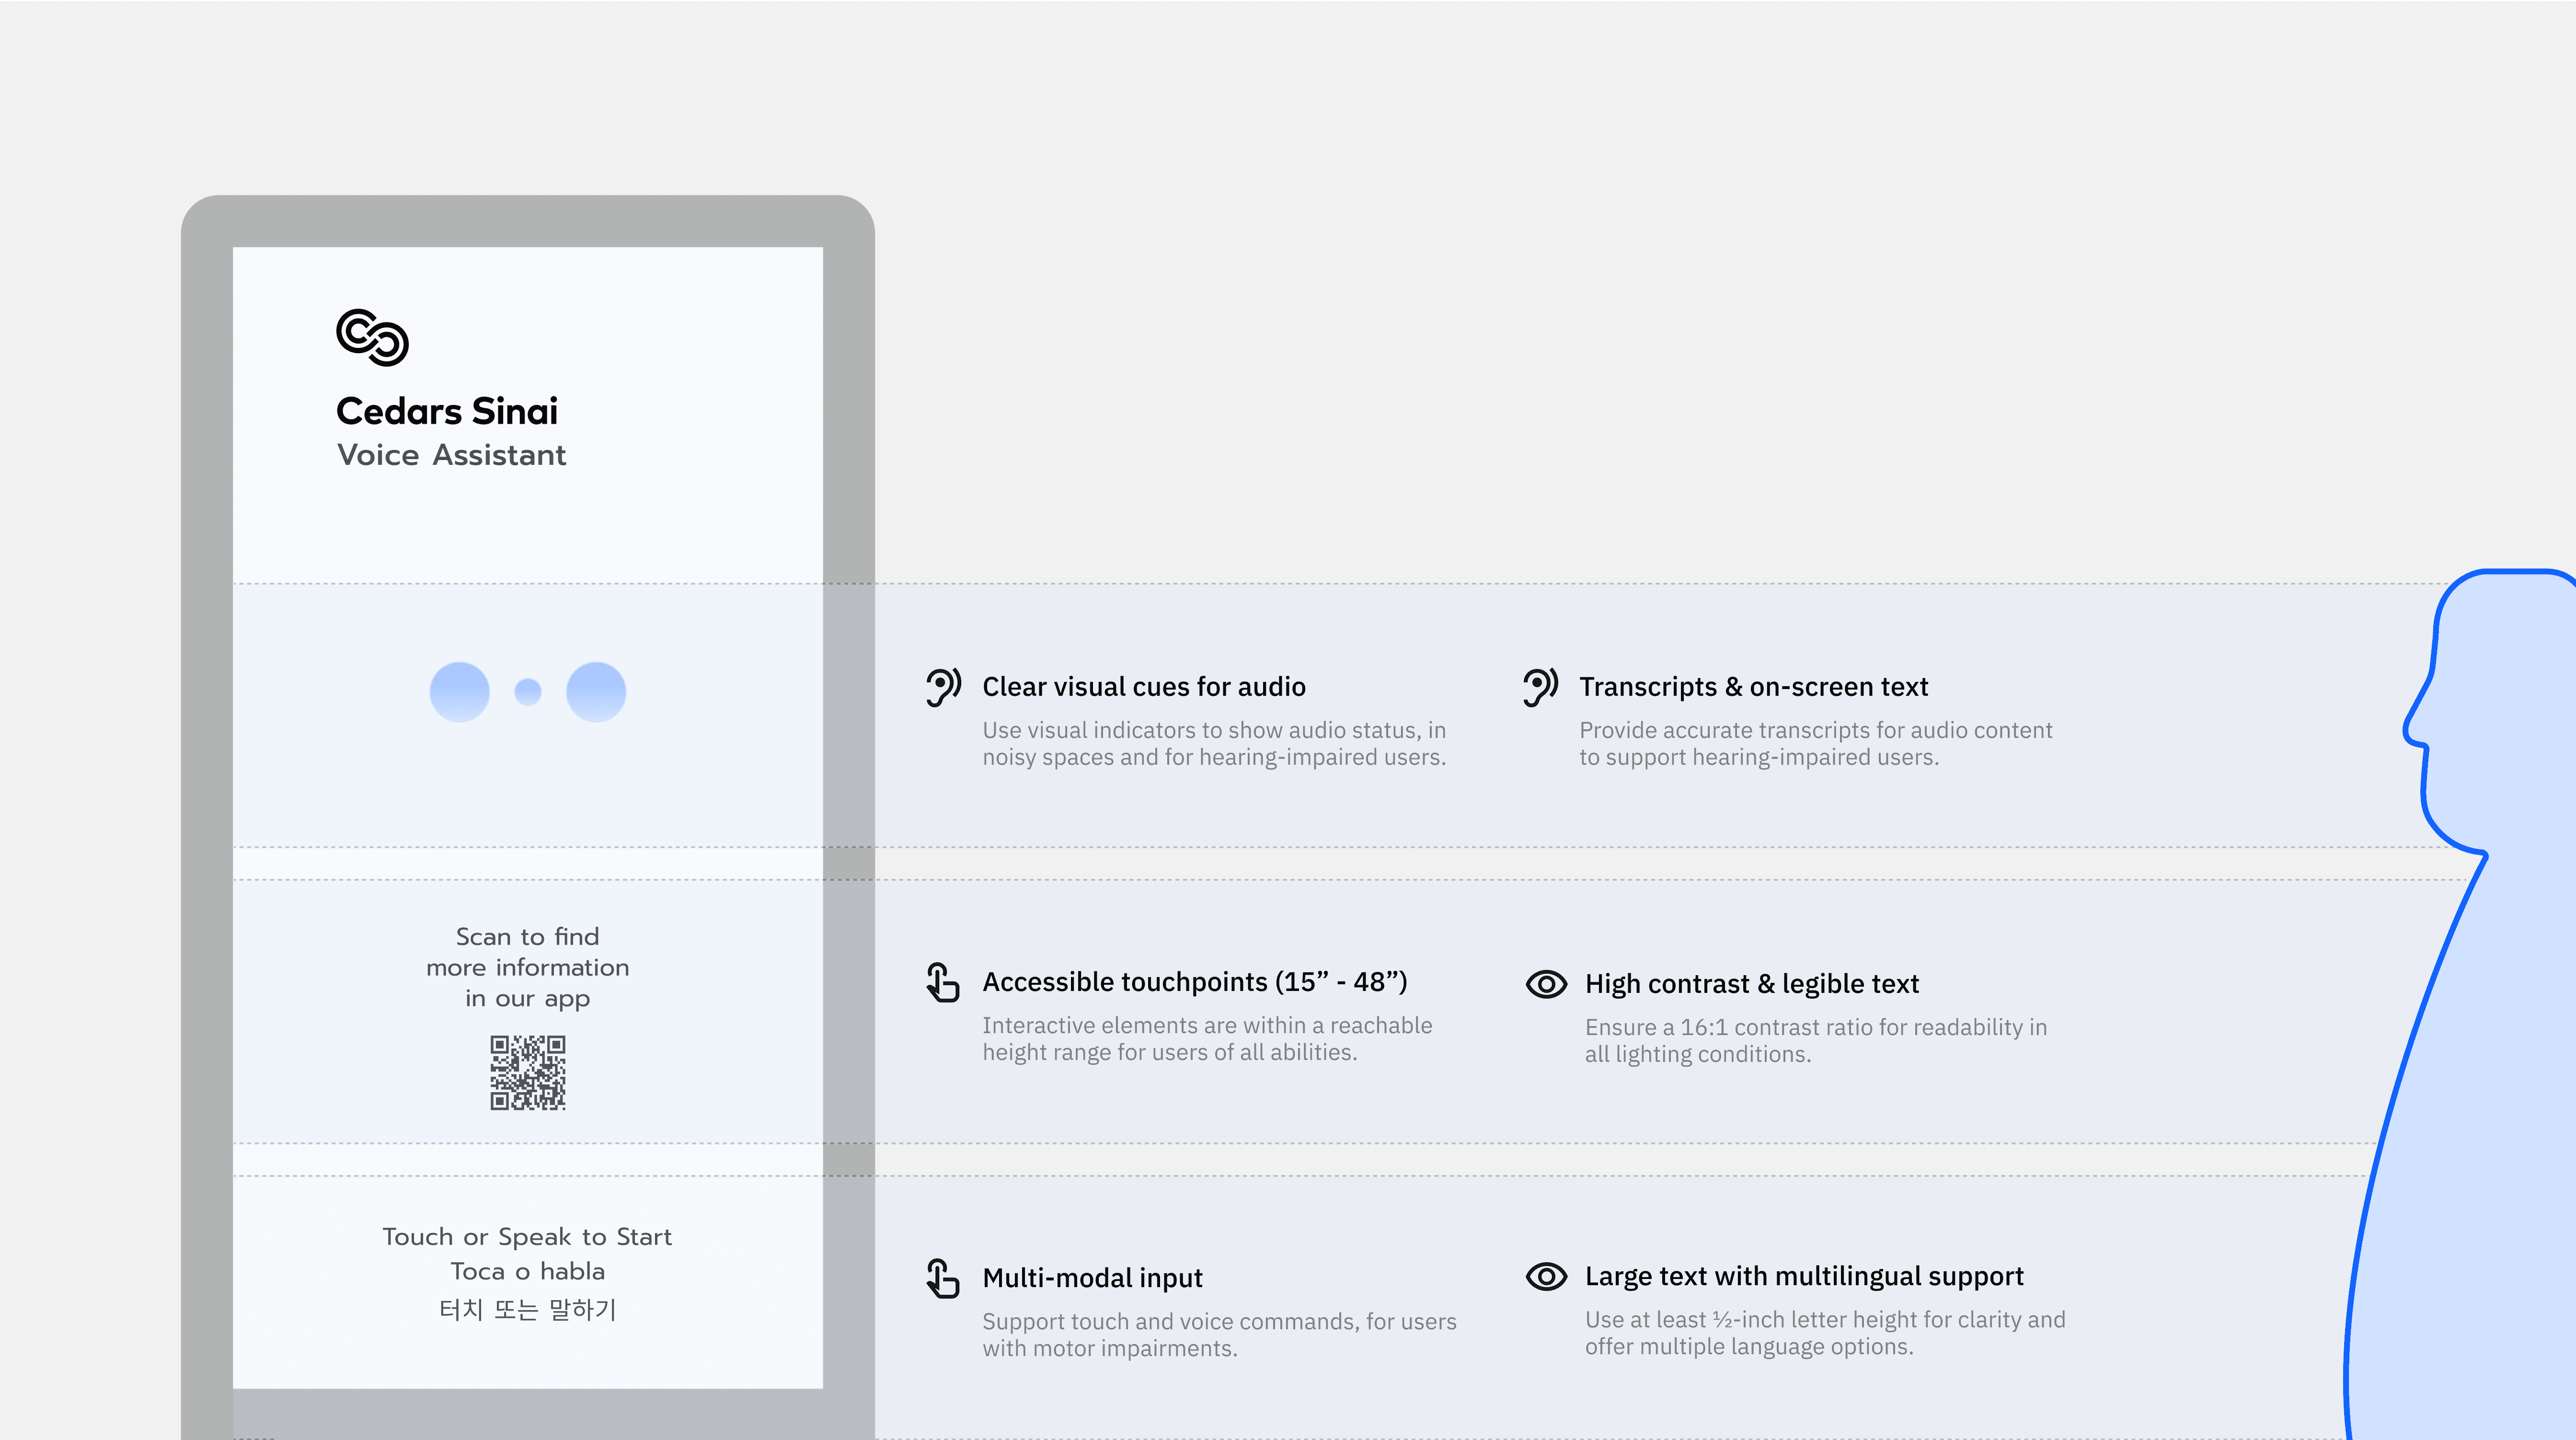This screenshot has height=1440, width=2576.
Task: Tap the small middle voice indicator dot
Action: click(x=528, y=692)
